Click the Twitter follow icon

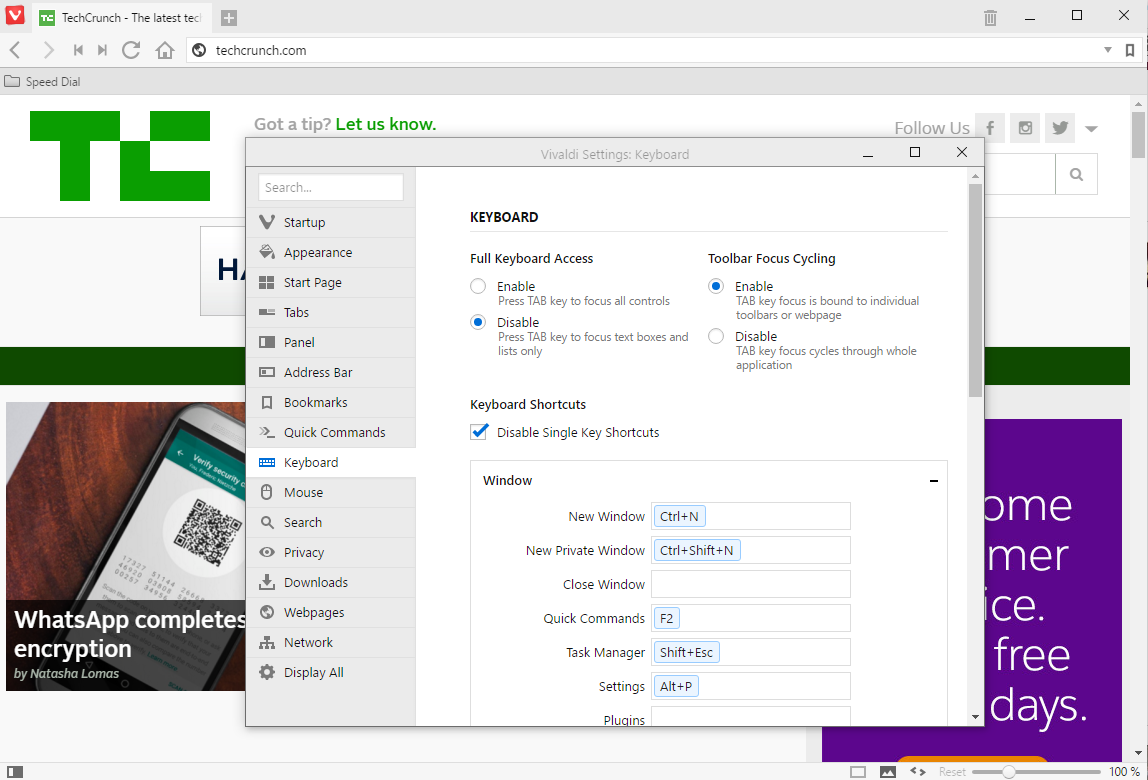click(1060, 128)
